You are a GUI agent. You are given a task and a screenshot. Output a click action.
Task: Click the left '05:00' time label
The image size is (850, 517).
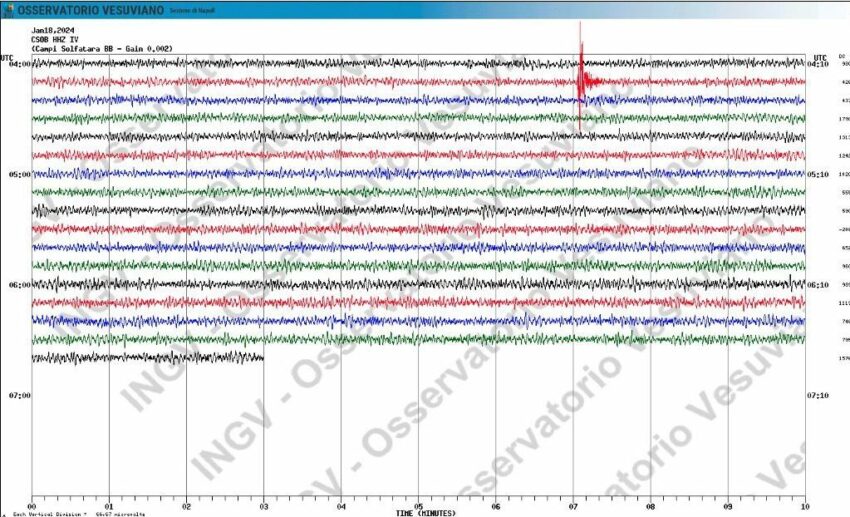pyautogui.click(x=20, y=175)
